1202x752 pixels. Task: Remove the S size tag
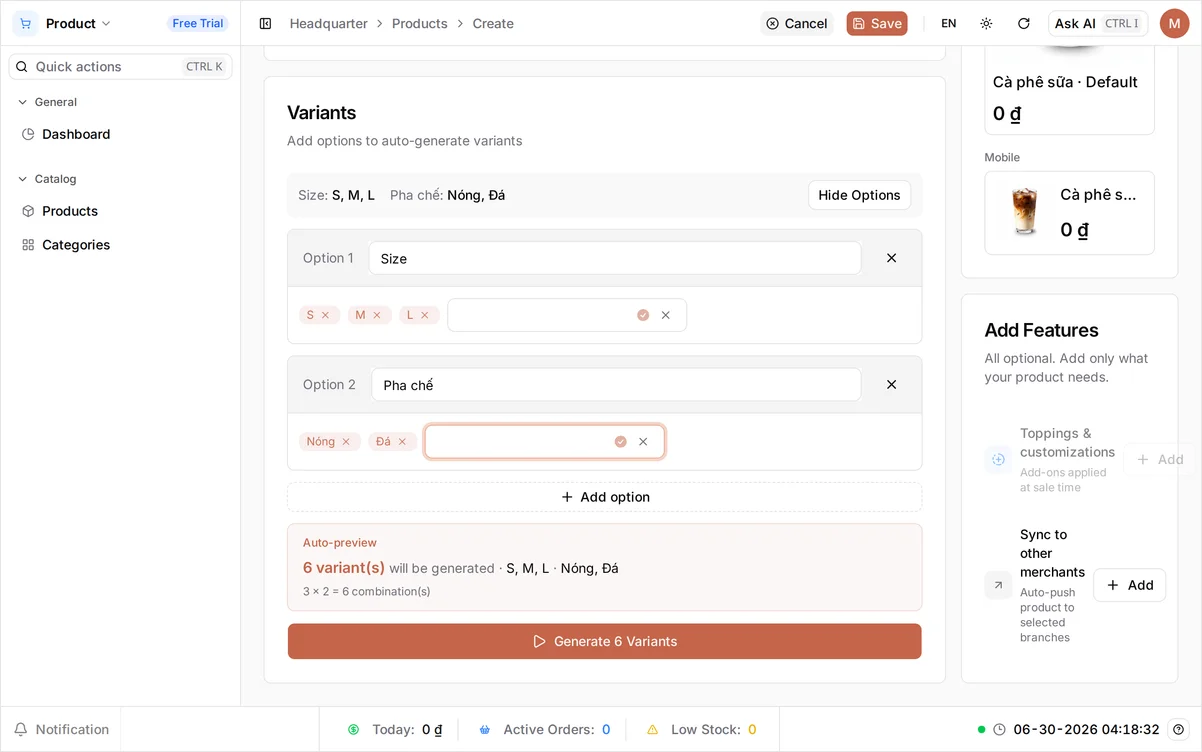coord(325,315)
